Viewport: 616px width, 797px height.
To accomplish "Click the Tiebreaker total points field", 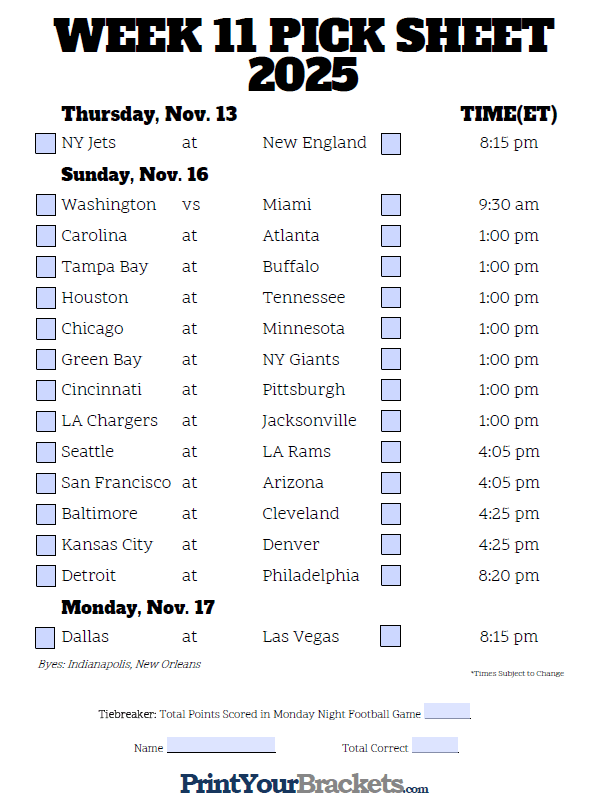I will pos(447,711).
